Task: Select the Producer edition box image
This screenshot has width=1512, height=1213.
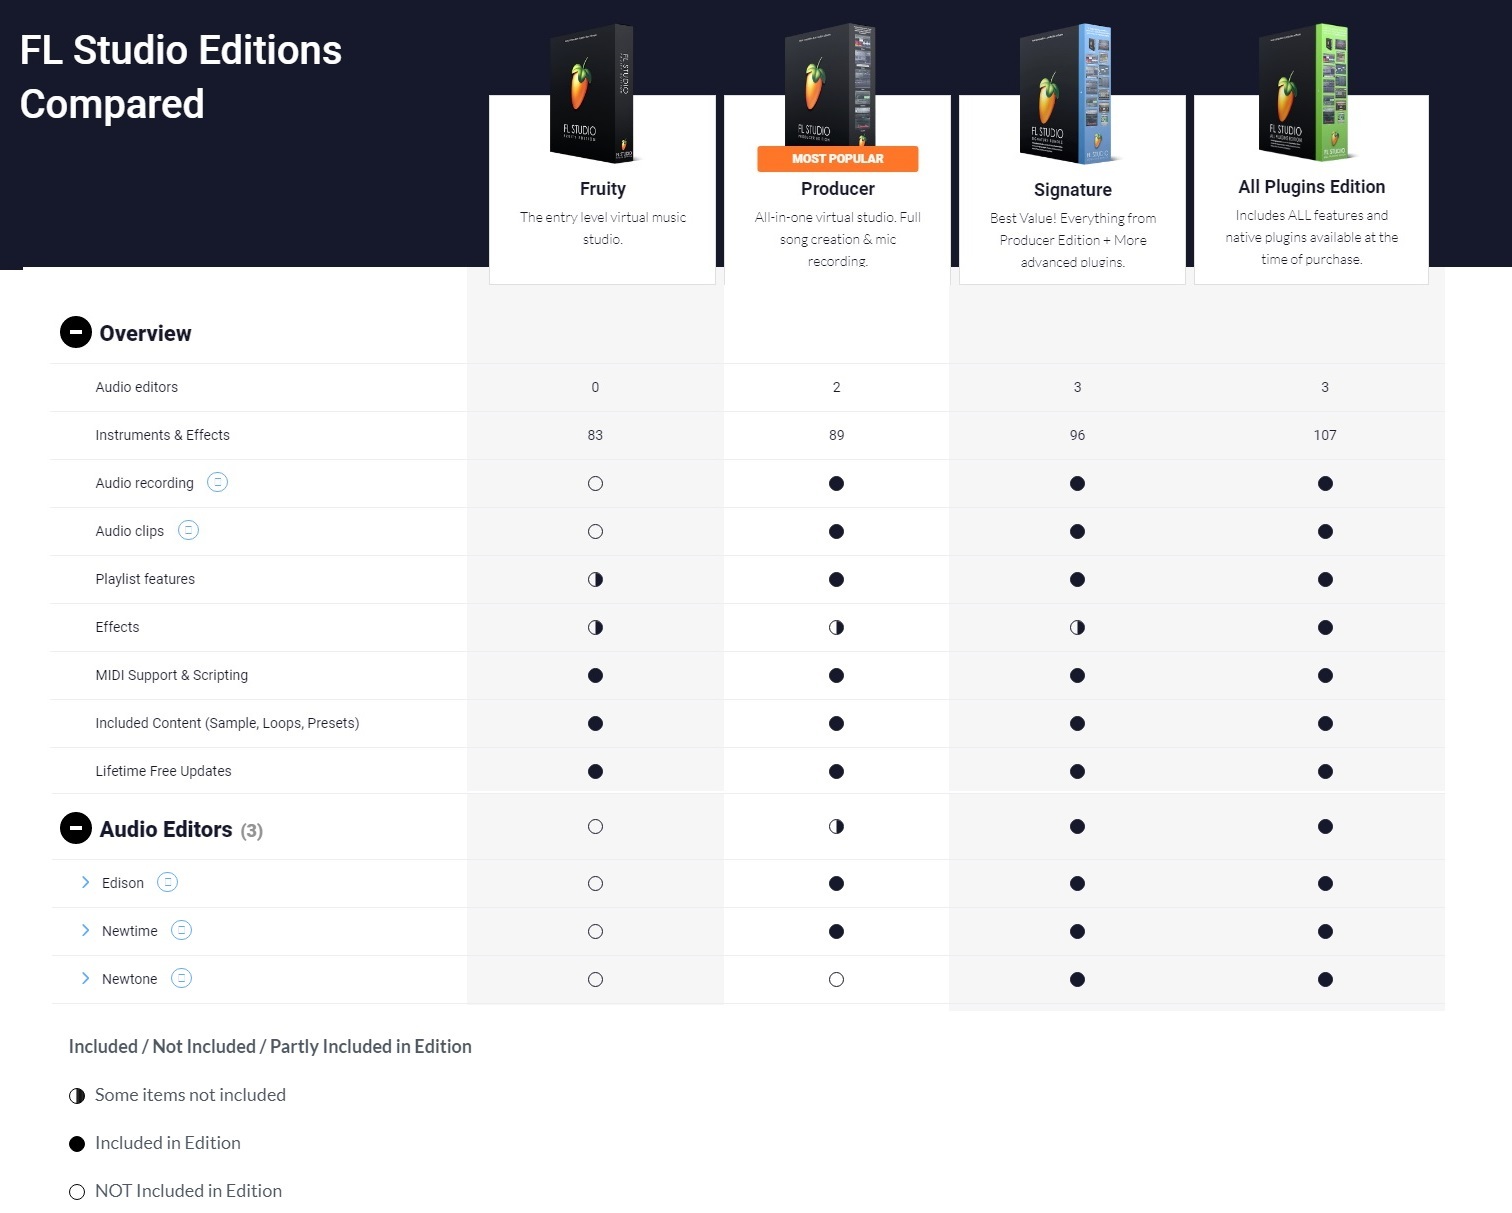Action: point(830,85)
